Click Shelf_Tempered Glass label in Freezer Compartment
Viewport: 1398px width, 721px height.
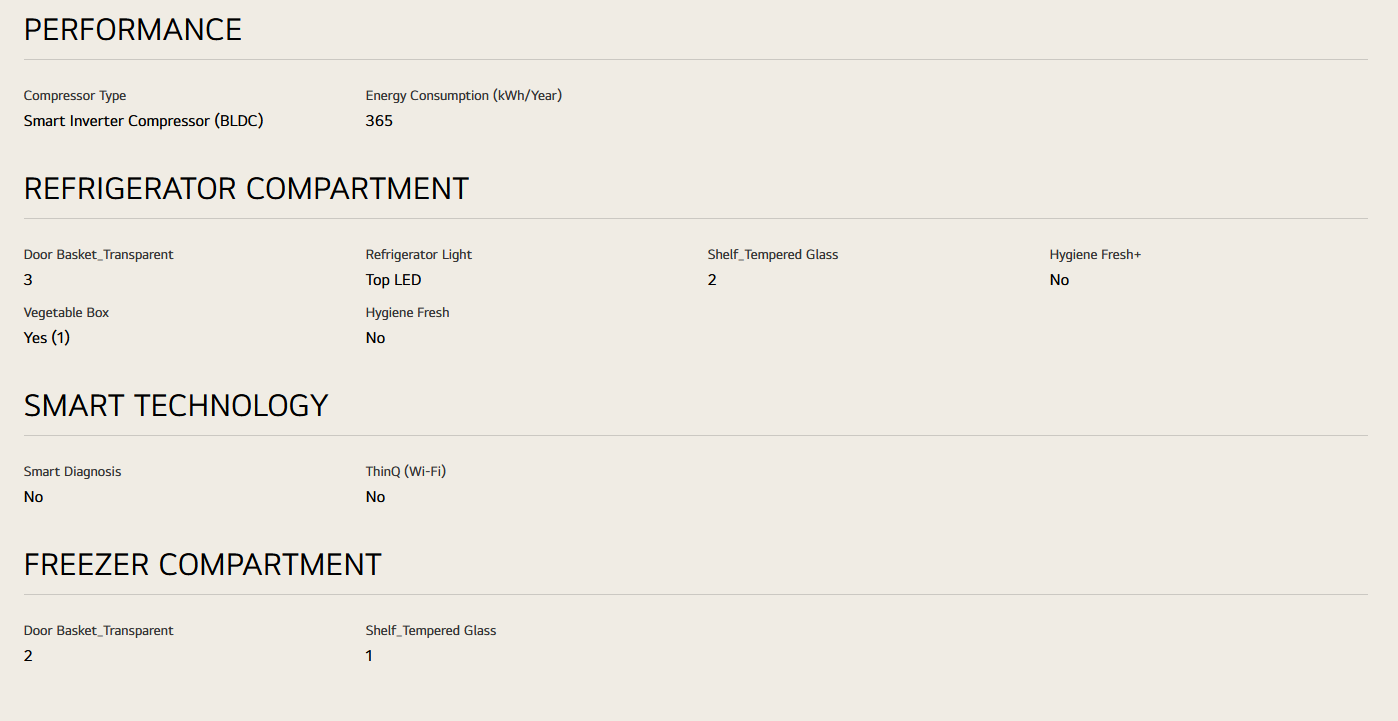click(431, 631)
